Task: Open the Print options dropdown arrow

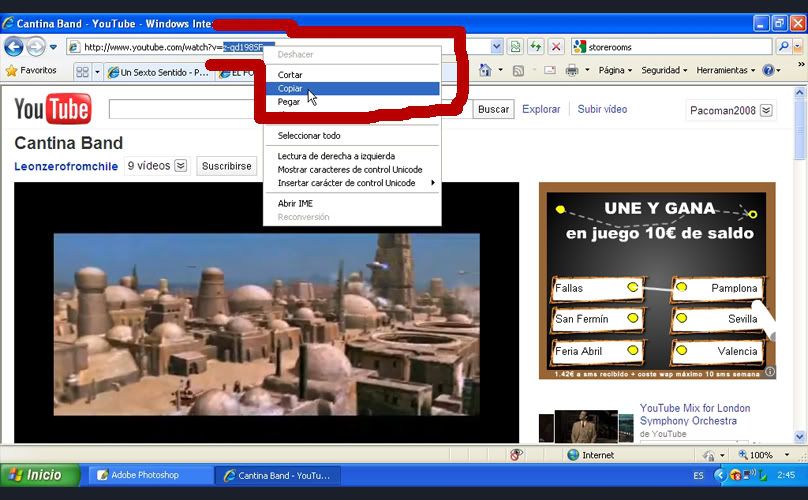Action: coord(587,70)
